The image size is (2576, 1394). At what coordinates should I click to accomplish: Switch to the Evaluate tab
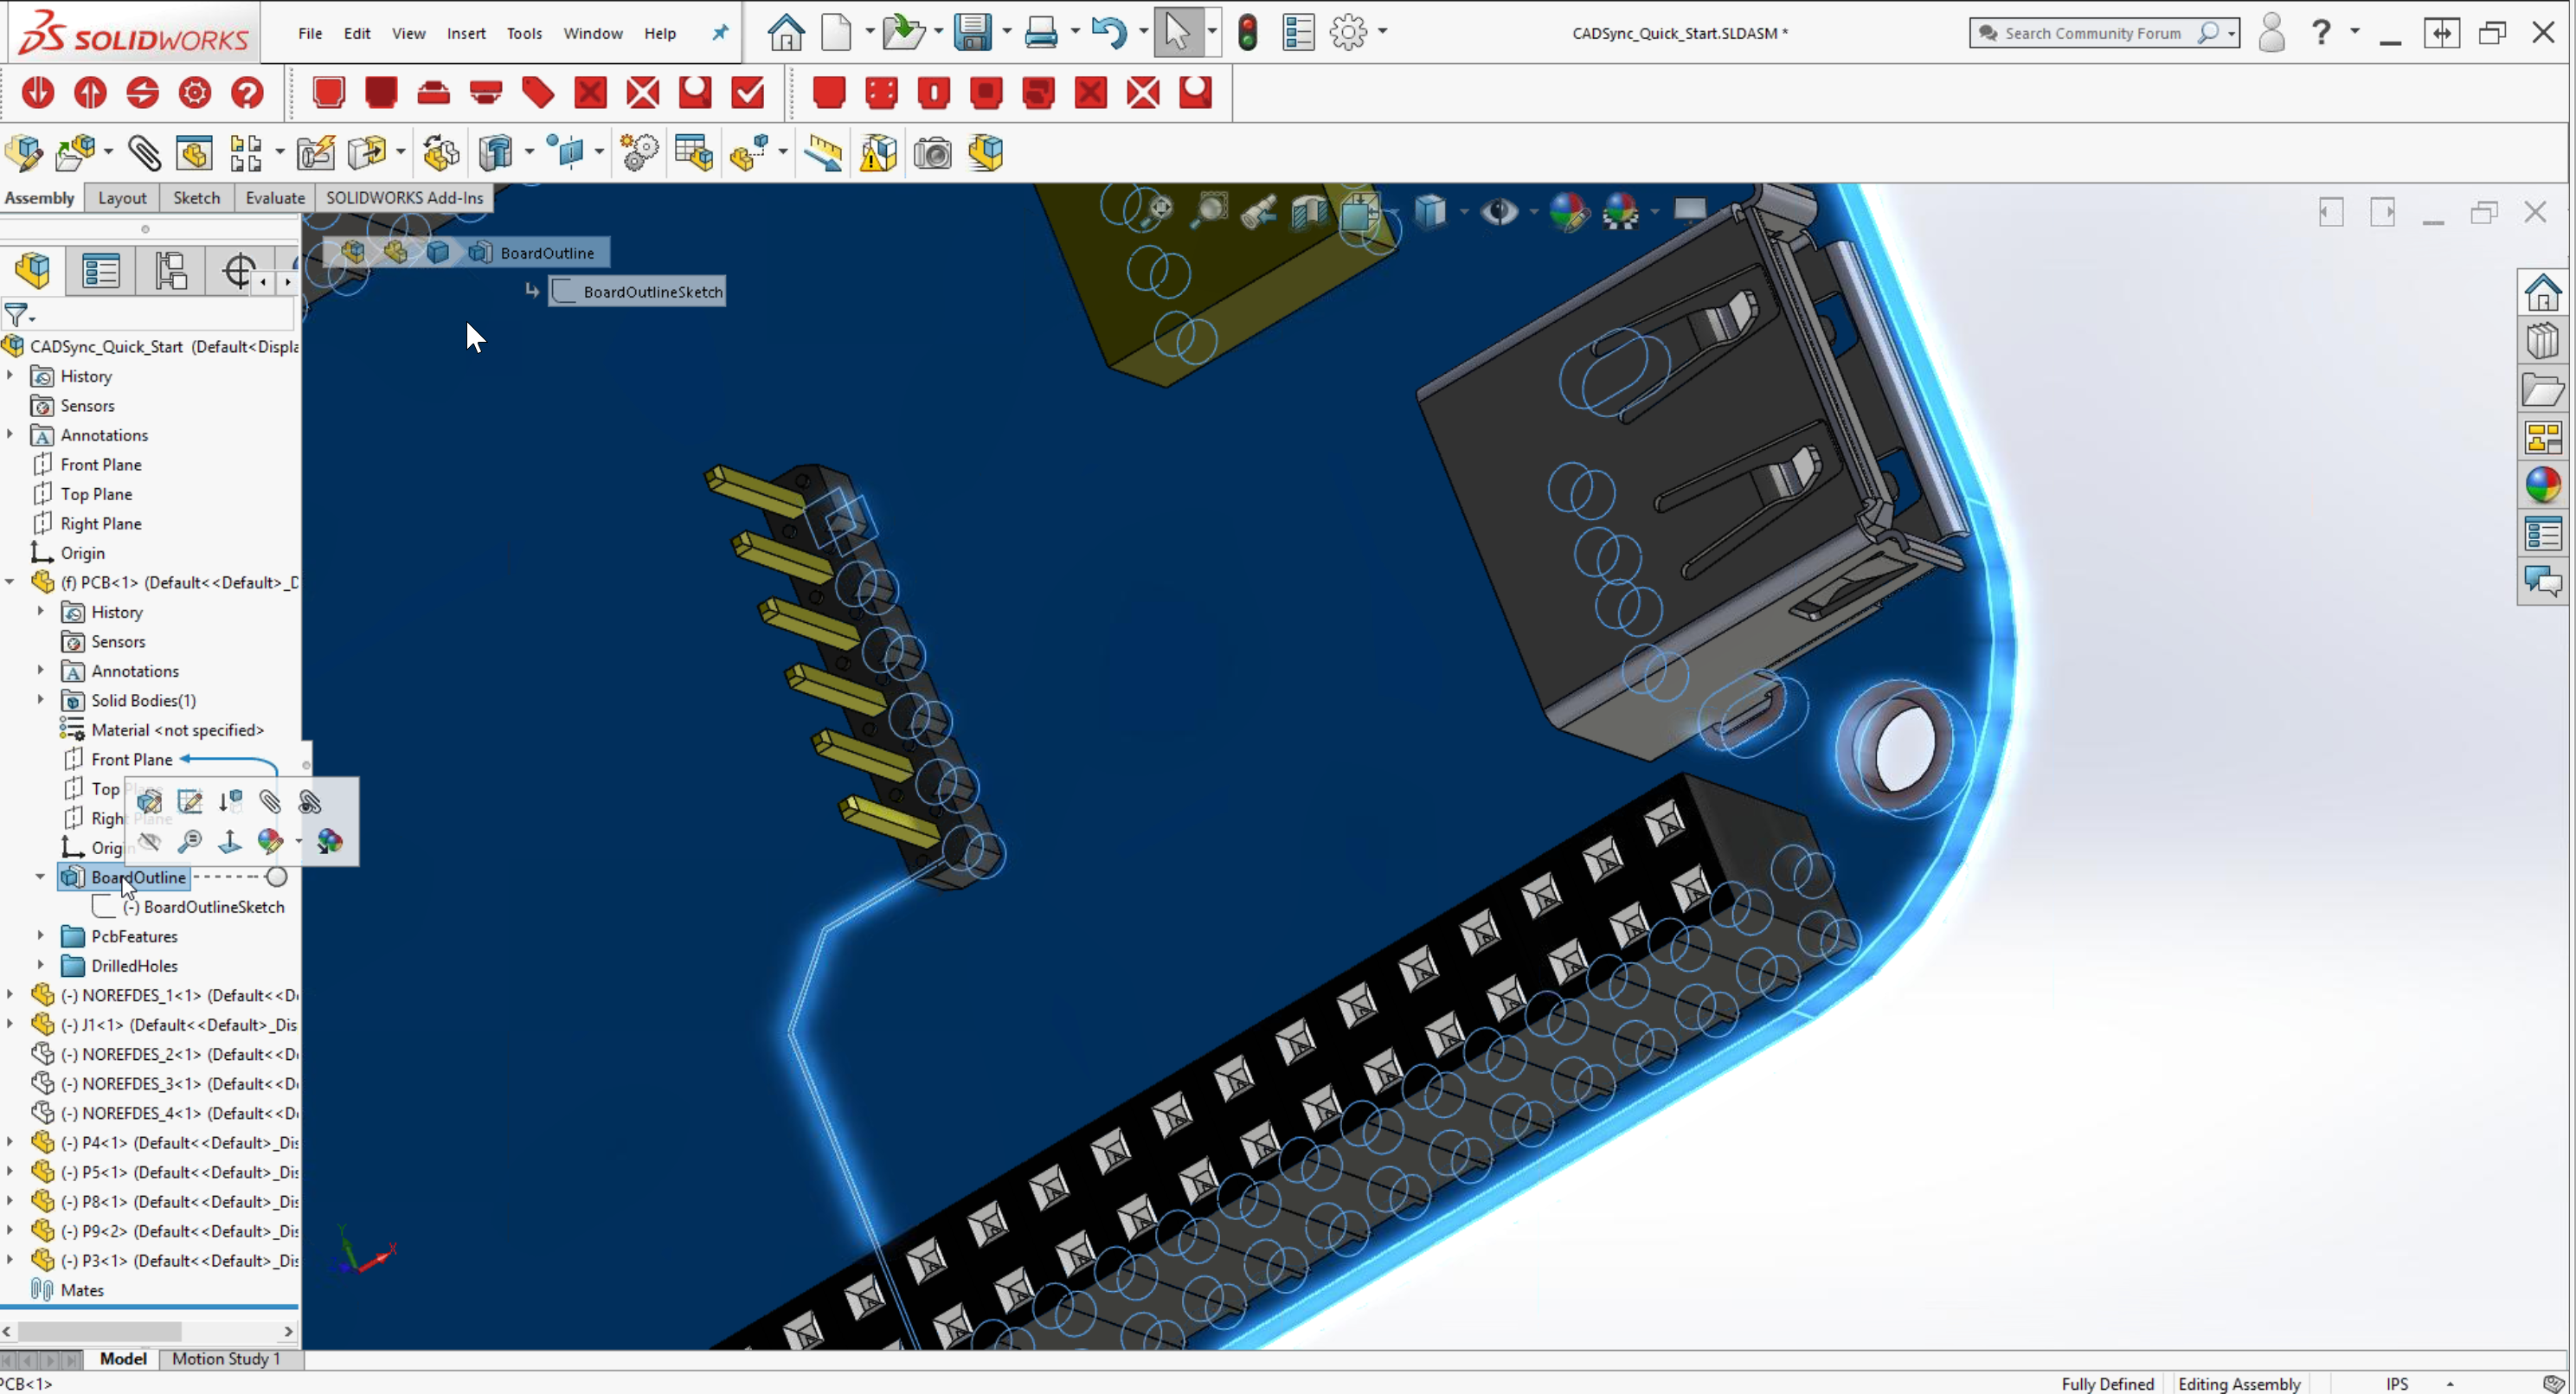(x=275, y=198)
